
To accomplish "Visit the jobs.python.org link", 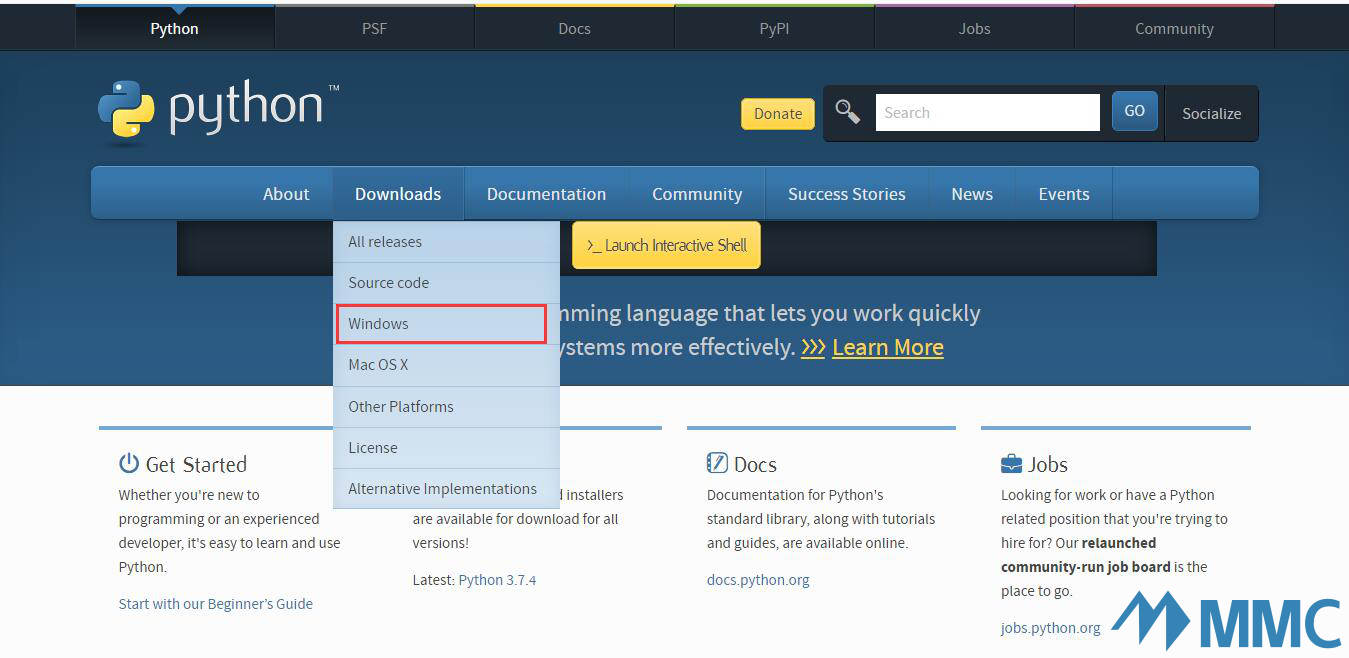I will click(x=1051, y=628).
